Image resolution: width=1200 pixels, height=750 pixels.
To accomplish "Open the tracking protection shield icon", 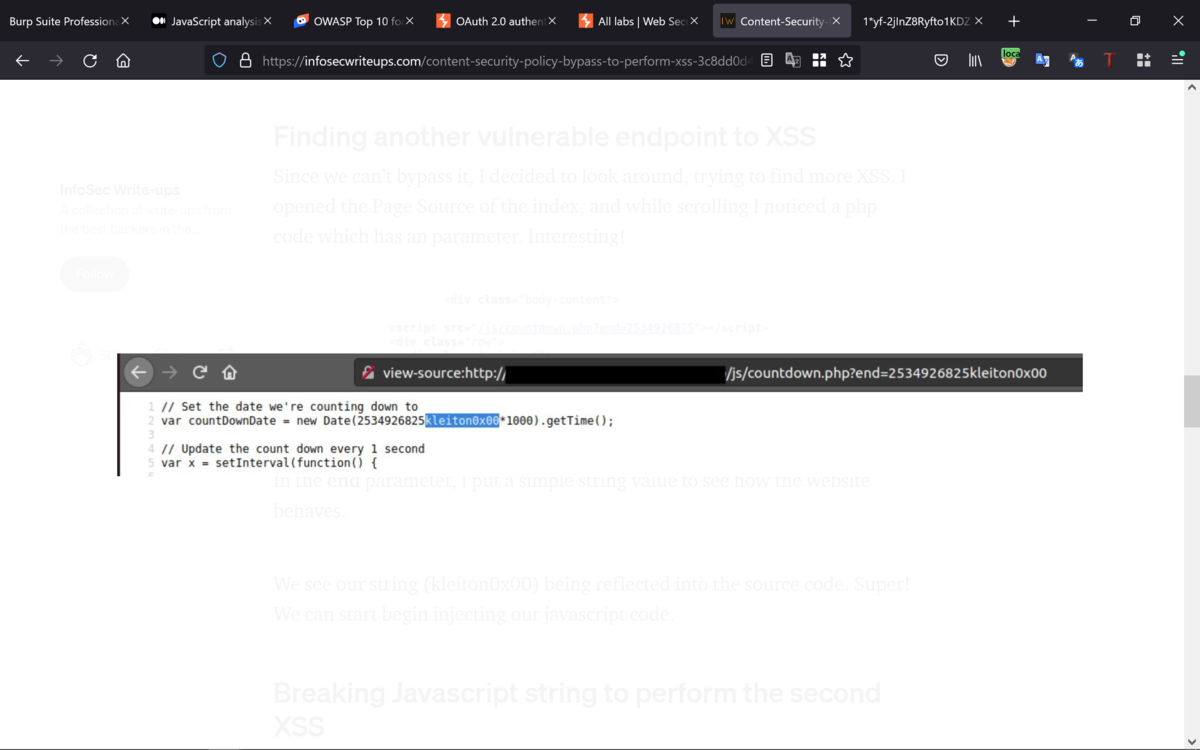I will [220, 60].
